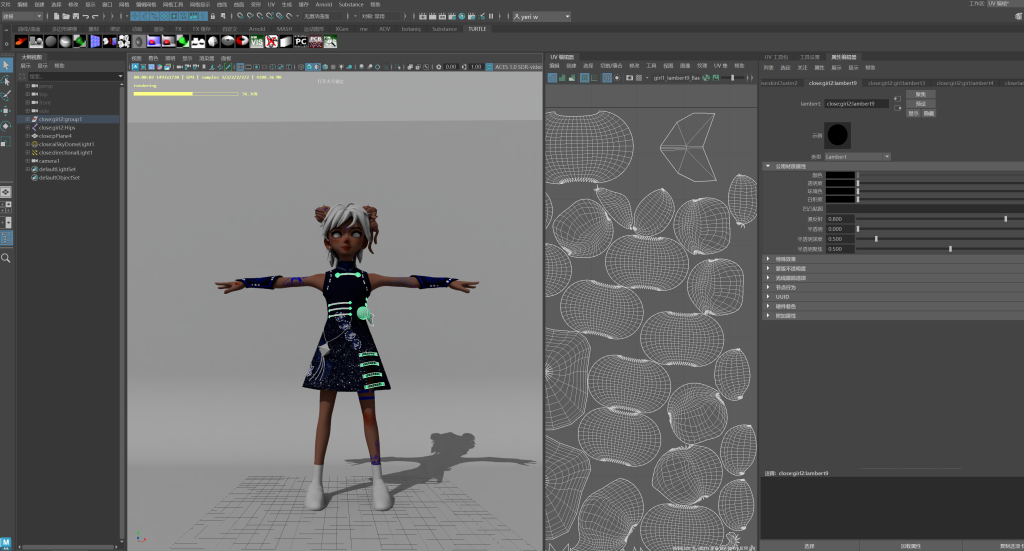This screenshot has height=551, width=1024.
Task: Open the Arnold menu in menu bar
Action: click(324, 5)
